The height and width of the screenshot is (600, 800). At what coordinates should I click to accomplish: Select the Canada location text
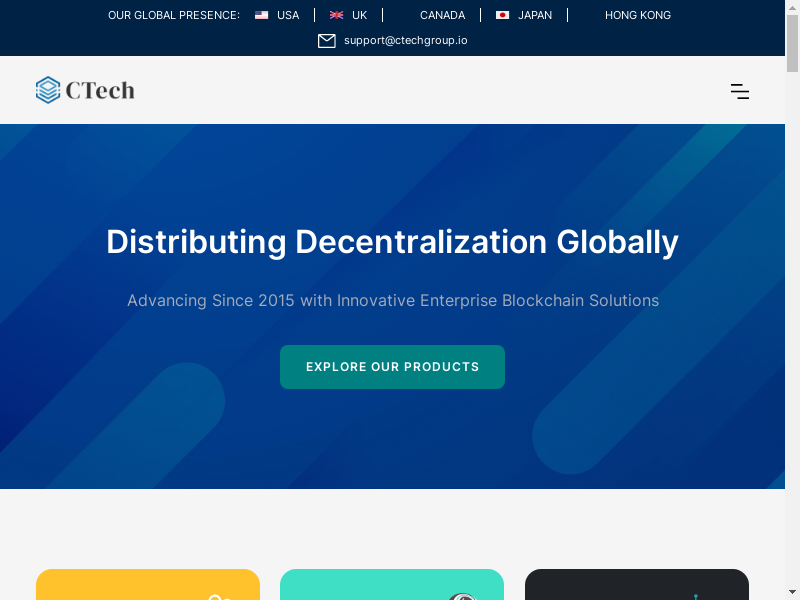tap(442, 15)
